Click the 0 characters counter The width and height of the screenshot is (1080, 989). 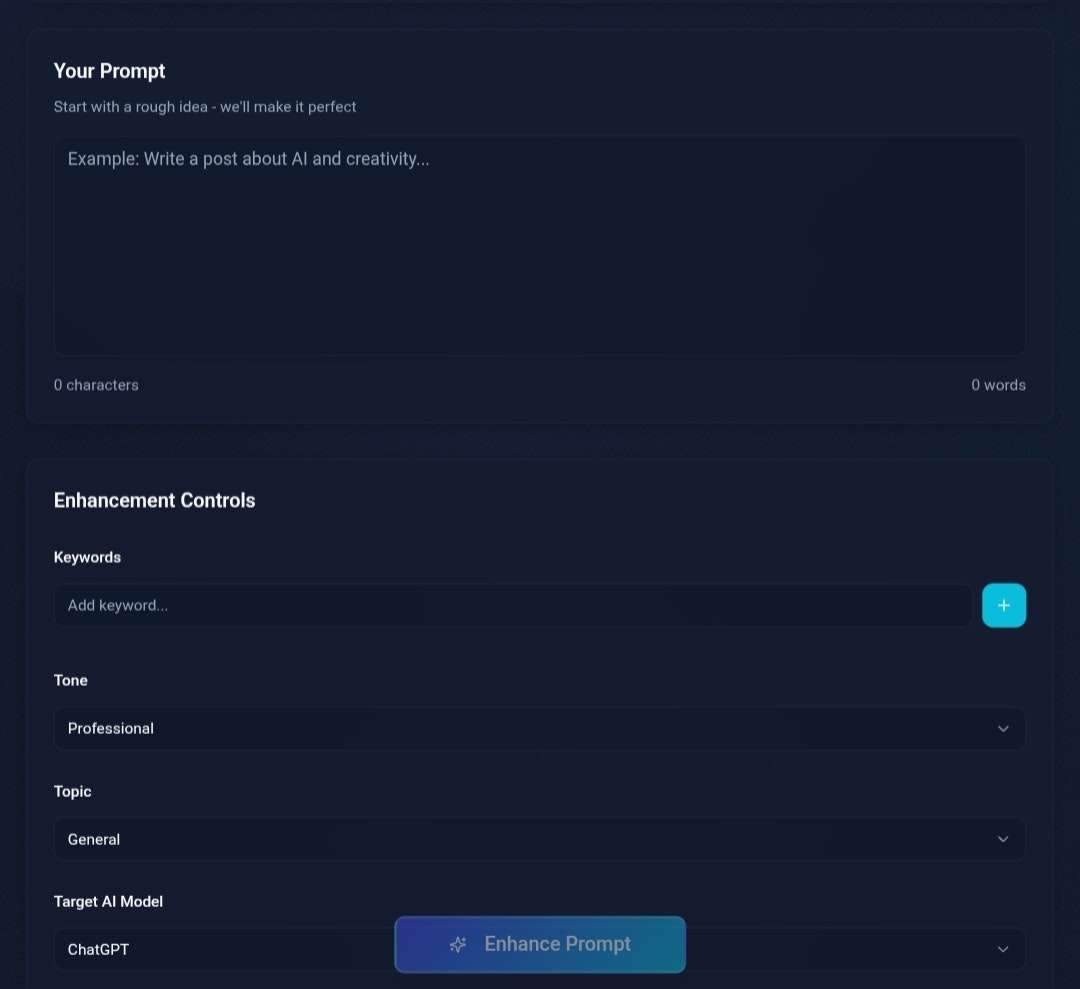tap(96, 385)
